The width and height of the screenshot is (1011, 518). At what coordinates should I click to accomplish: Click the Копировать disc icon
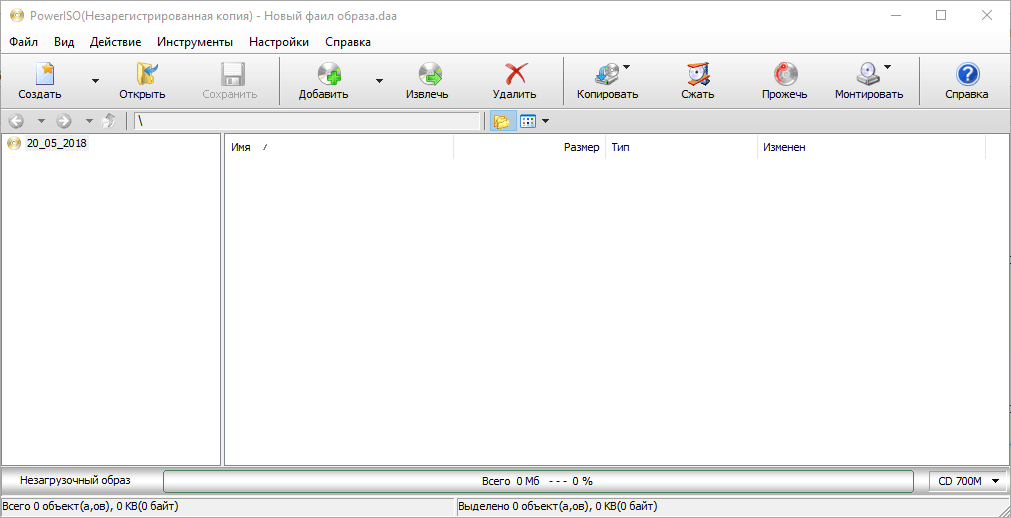pyautogui.click(x=606, y=74)
